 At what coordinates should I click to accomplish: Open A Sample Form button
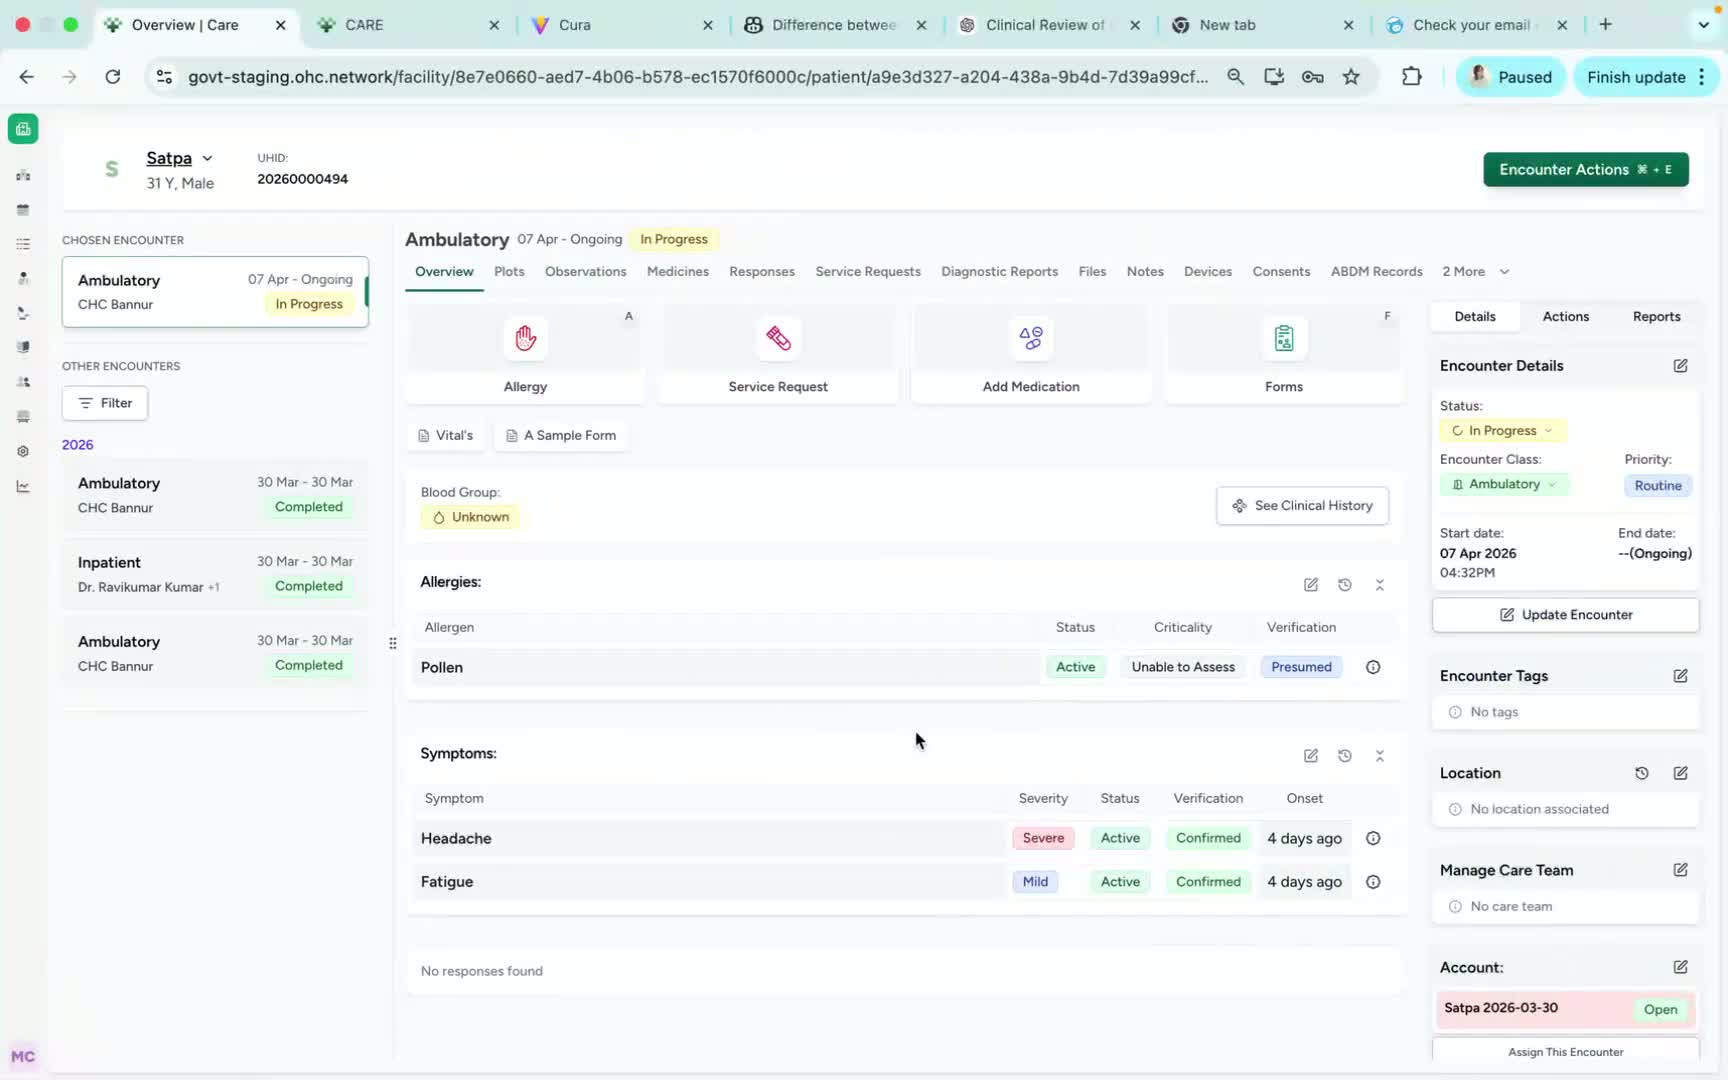tap(561, 436)
